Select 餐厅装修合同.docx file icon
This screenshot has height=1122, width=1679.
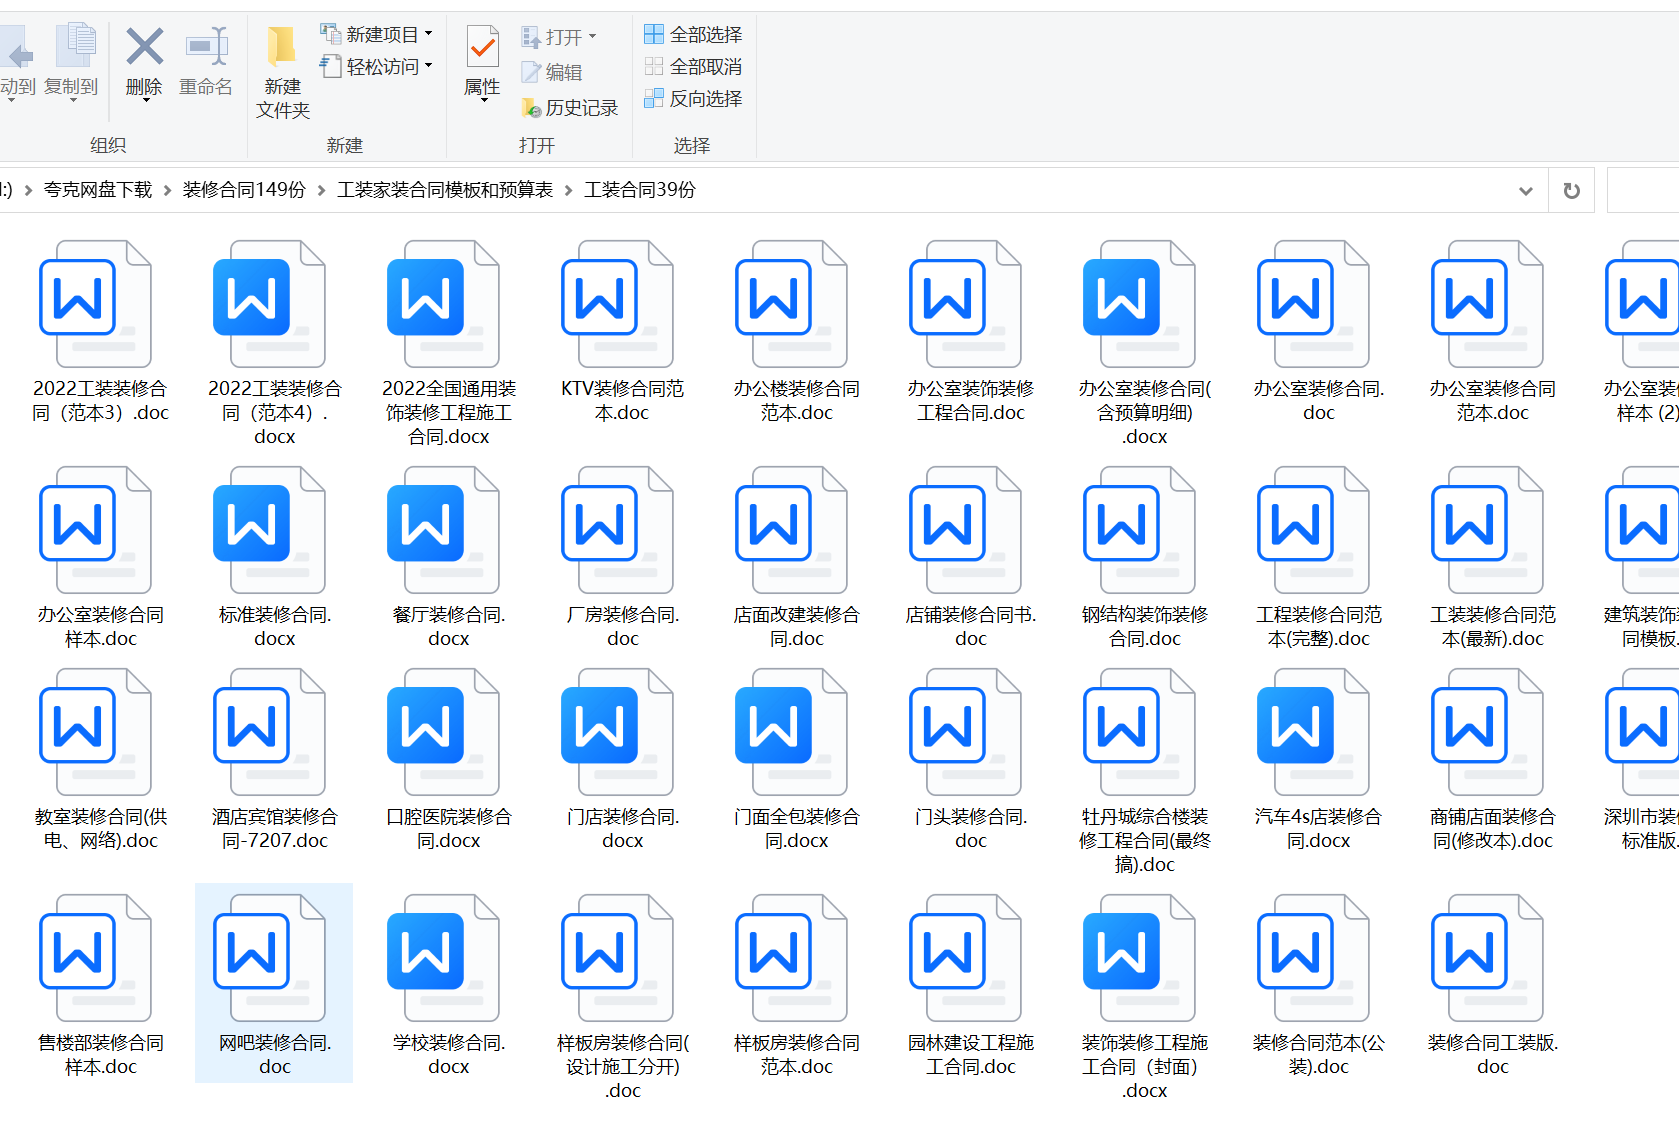click(x=443, y=530)
